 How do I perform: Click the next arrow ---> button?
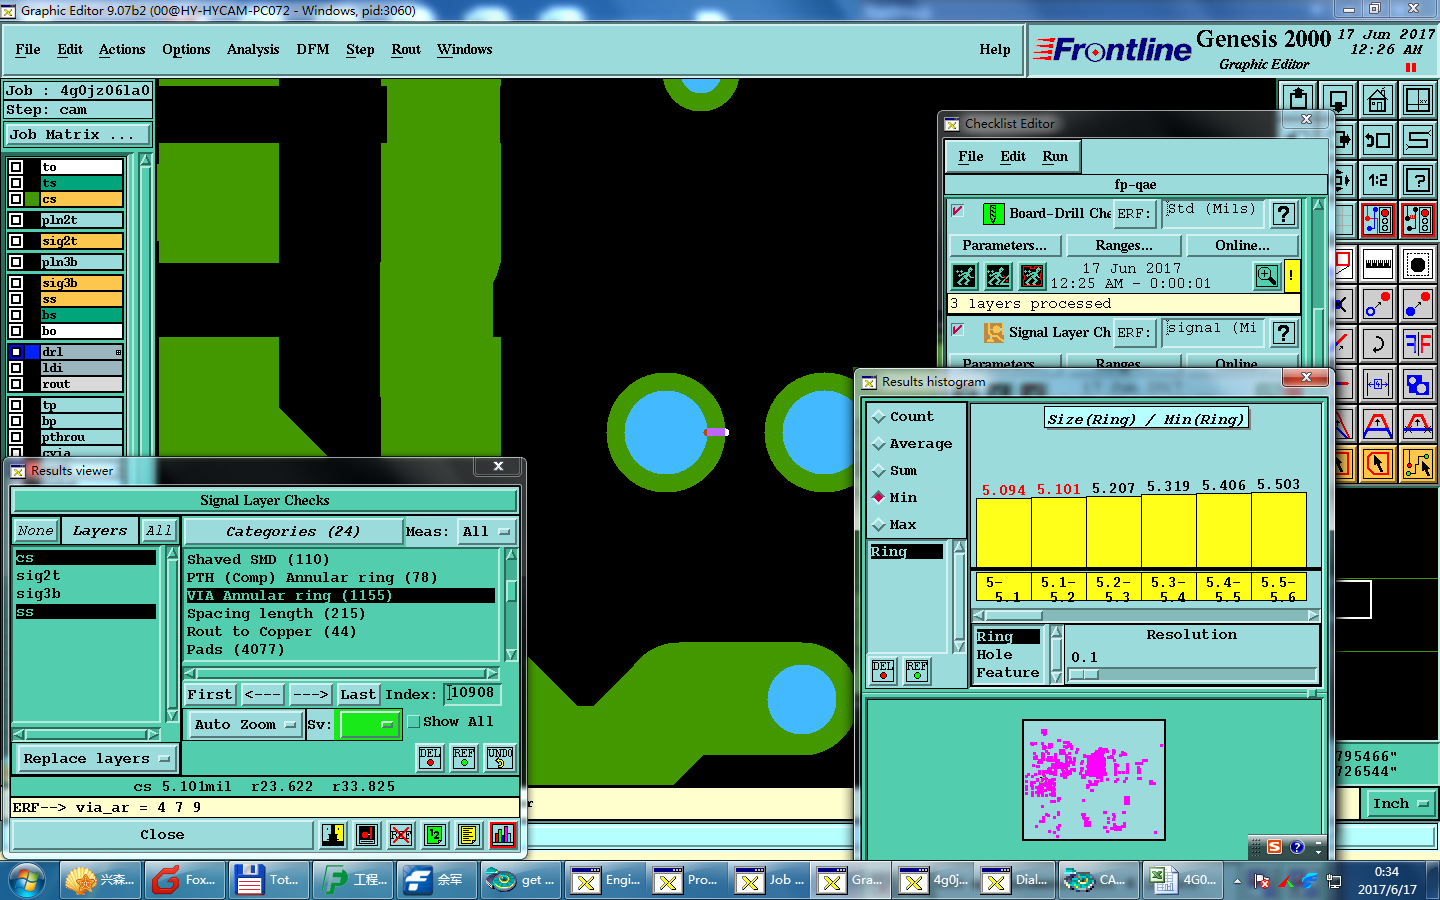(x=310, y=694)
